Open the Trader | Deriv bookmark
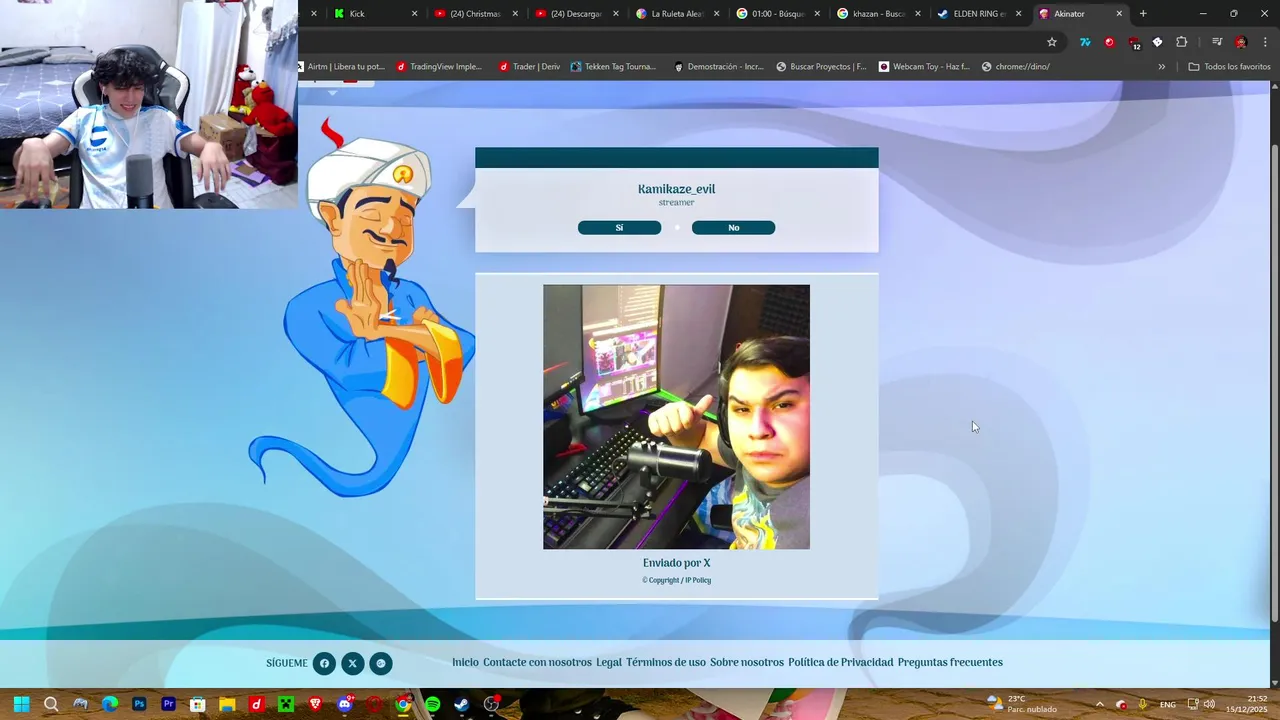Image resolution: width=1280 pixels, height=720 pixels. click(x=529, y=67)
